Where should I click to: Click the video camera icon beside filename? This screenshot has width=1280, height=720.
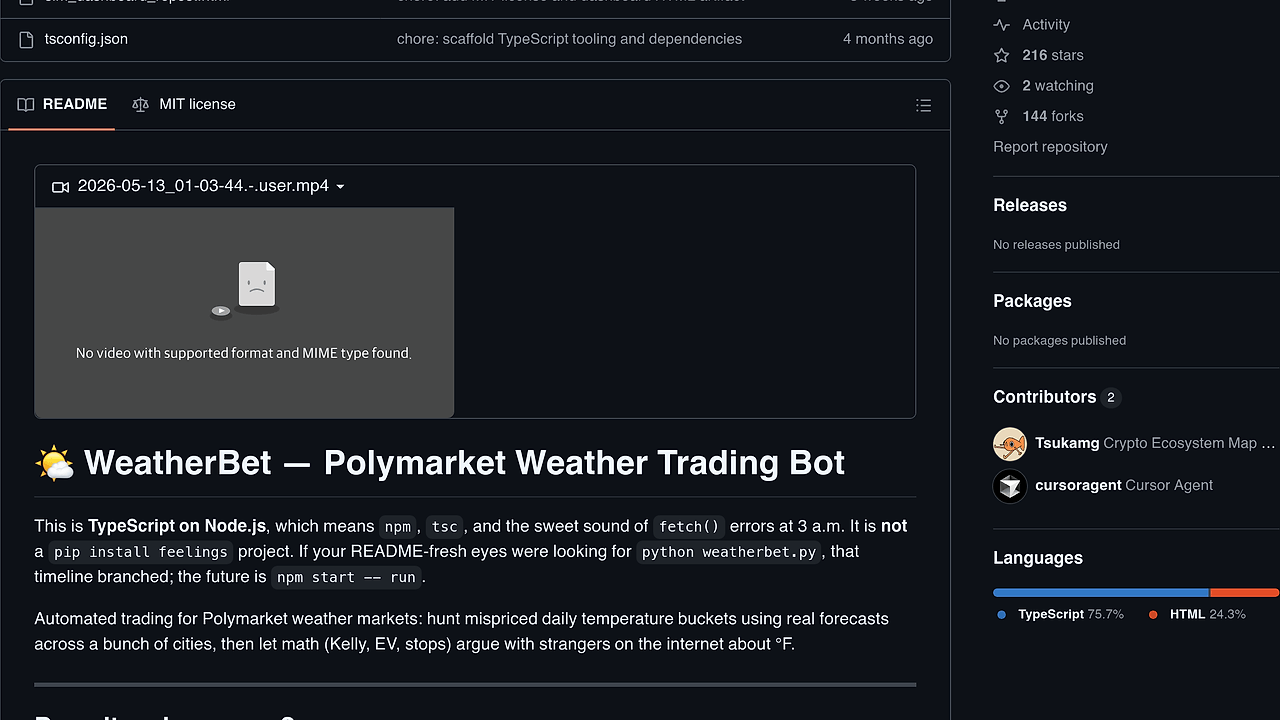(x=60, y=187)
